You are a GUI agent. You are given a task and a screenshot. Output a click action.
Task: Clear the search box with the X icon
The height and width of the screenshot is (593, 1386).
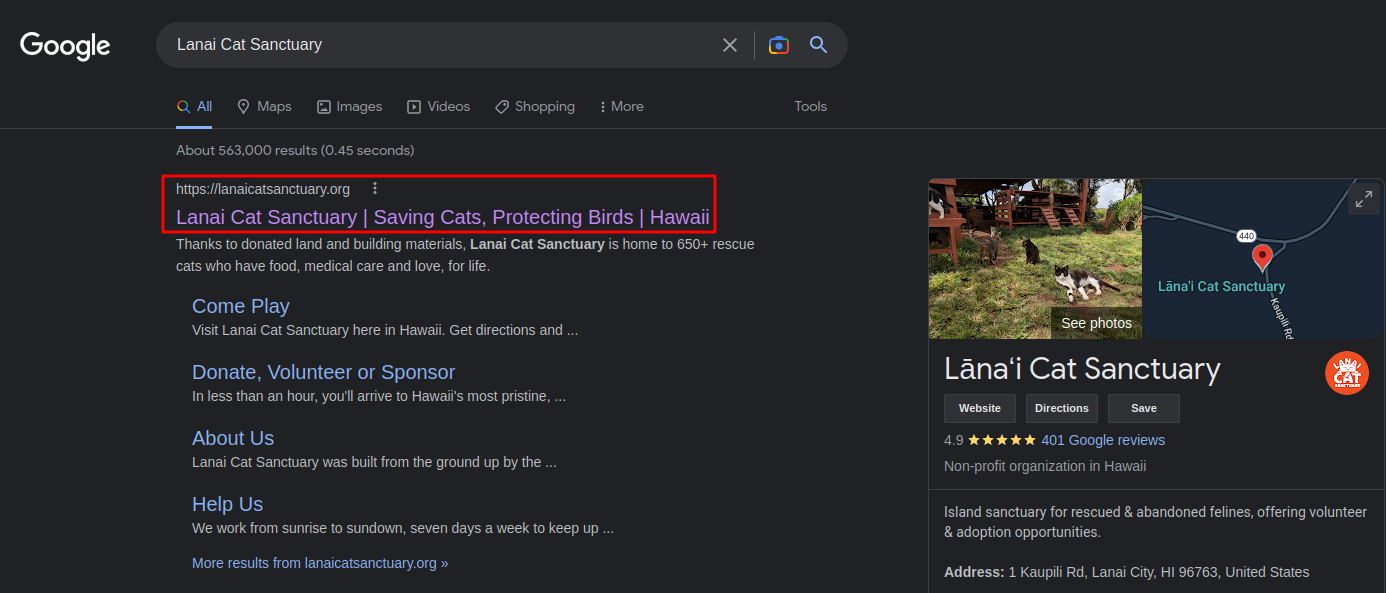pyautogui.click(x=730, y=45)
